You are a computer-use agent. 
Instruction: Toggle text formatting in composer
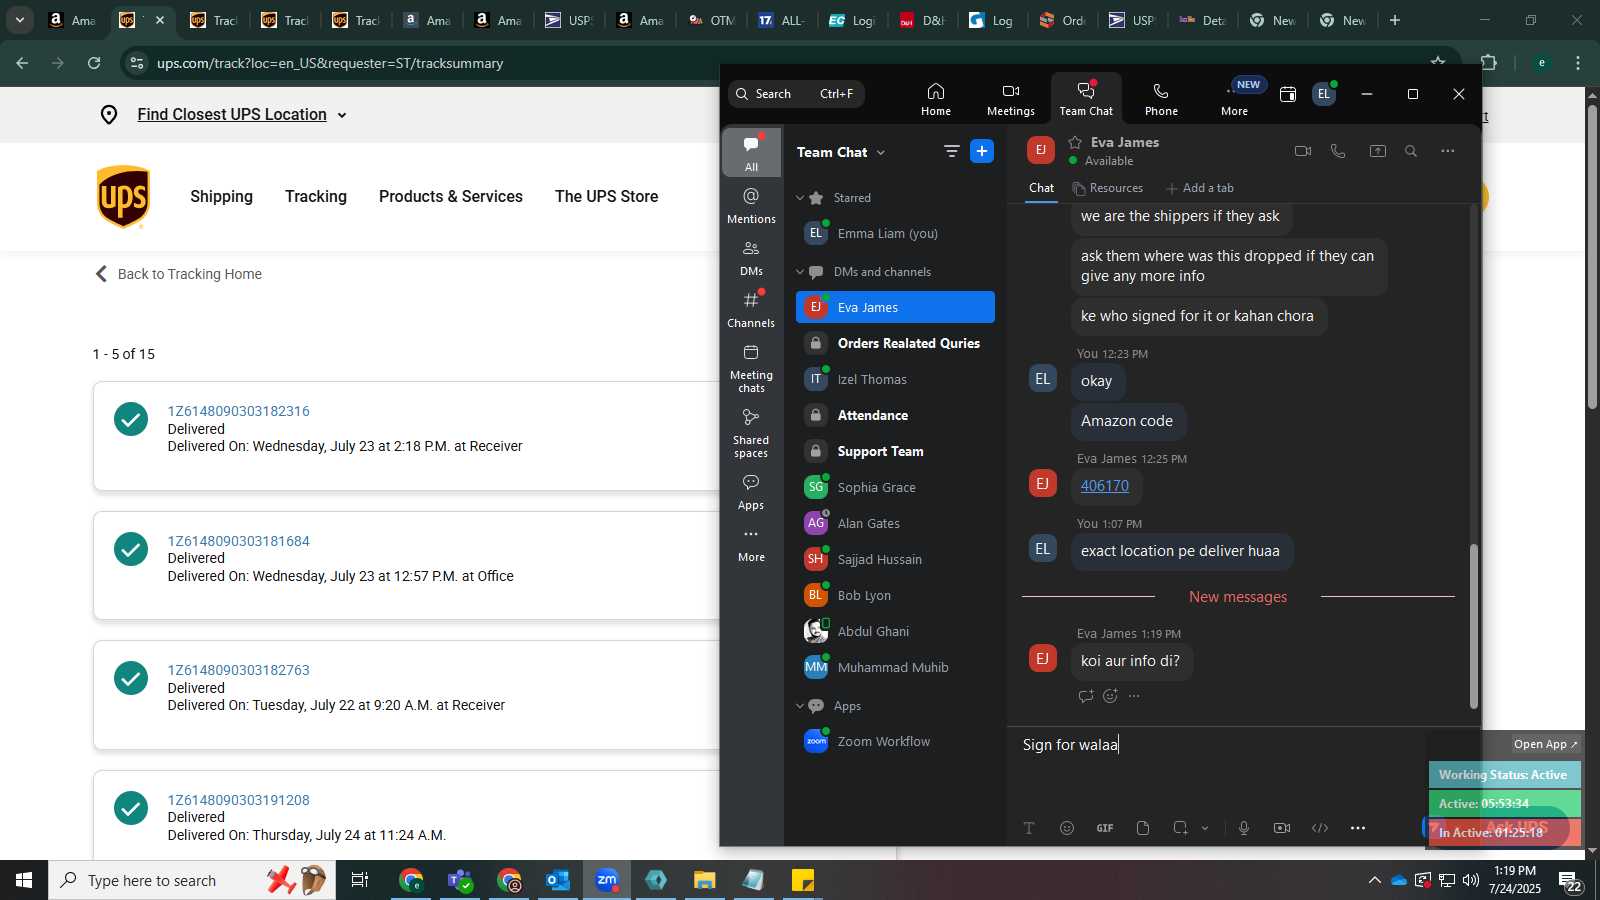[x=1029, y=828]
